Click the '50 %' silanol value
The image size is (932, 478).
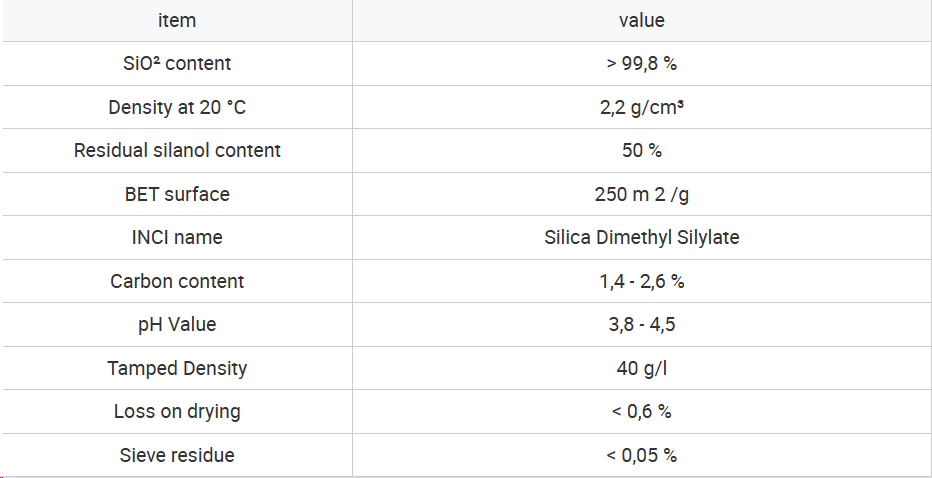[642, 150]
